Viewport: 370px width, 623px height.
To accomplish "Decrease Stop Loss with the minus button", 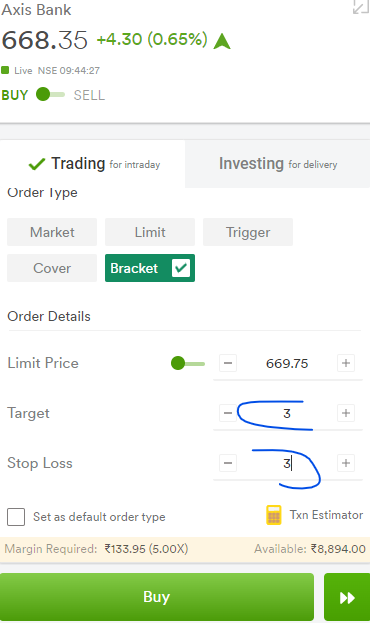I will coord(228,463).
